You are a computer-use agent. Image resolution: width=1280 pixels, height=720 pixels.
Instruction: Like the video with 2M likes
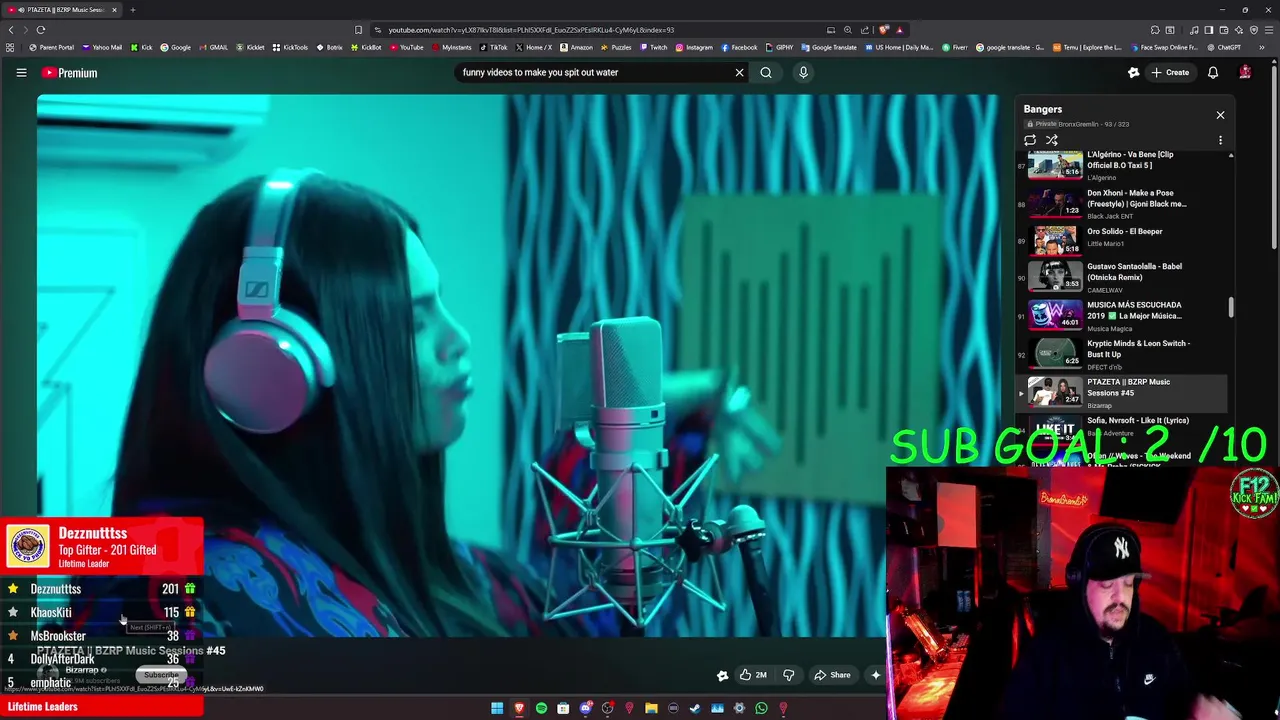pyautogui.click(x=753, y=675)
